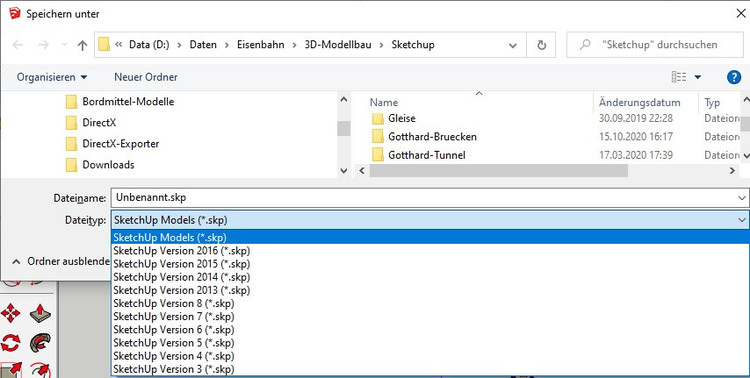750x378 pixels.
Task: Click the file list horizontal scrollbar thumb
Action: coord(498,170)
